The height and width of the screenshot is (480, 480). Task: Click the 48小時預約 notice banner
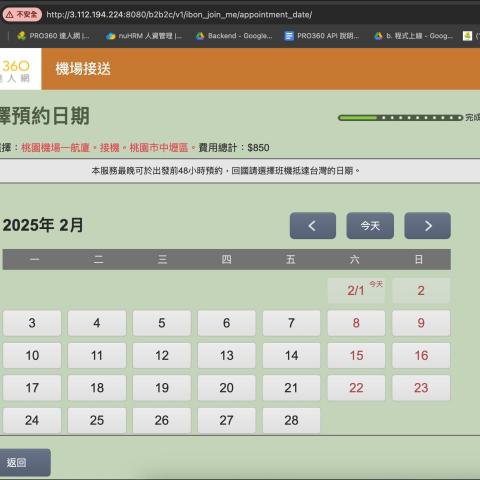click(240, 171)
